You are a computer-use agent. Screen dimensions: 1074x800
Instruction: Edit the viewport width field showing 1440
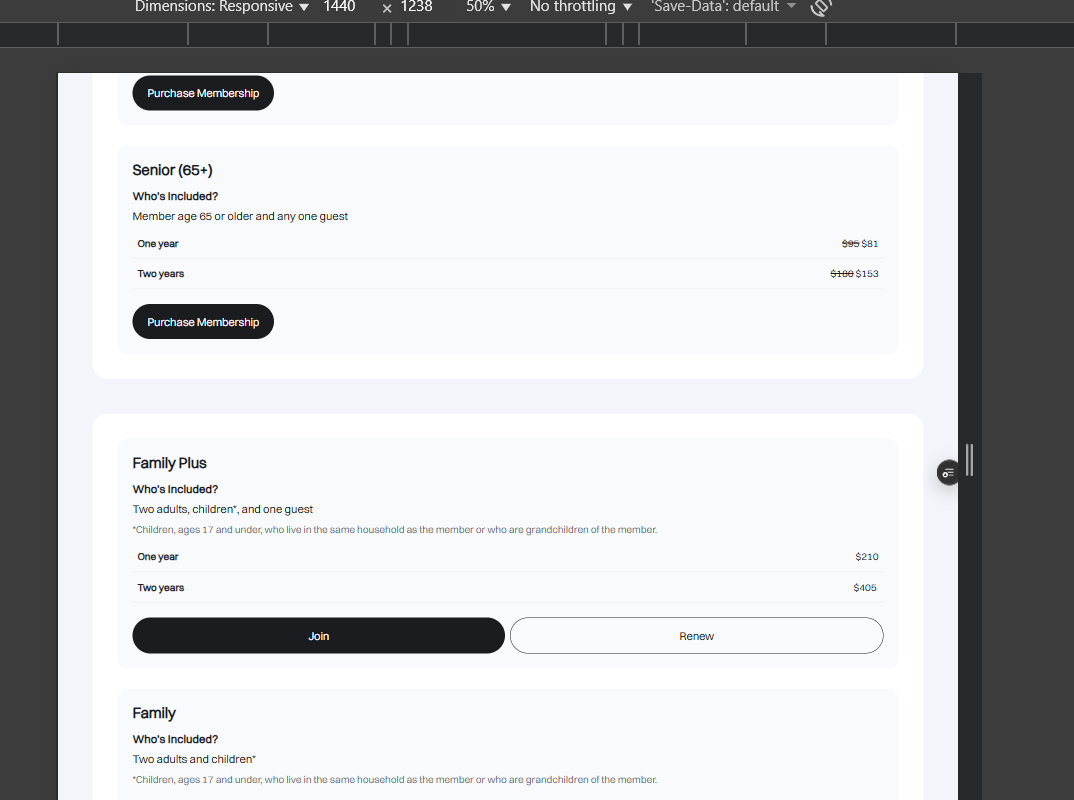[340, 7]
